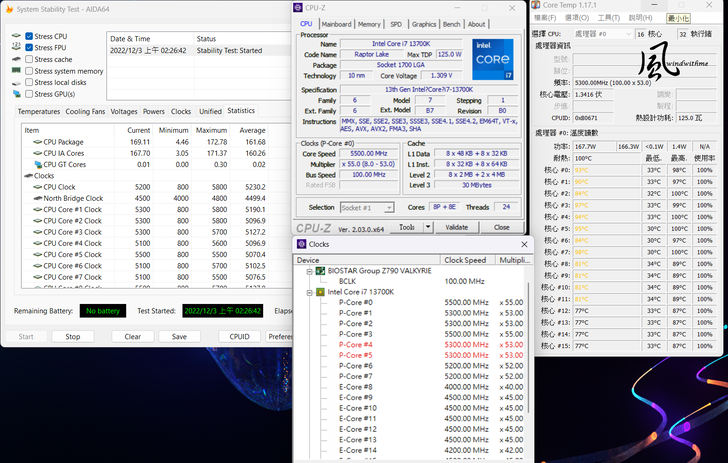Click the Intel Core i7 13700K processor icon
This screenshot has height=463, width=728.
pos(320,292)
